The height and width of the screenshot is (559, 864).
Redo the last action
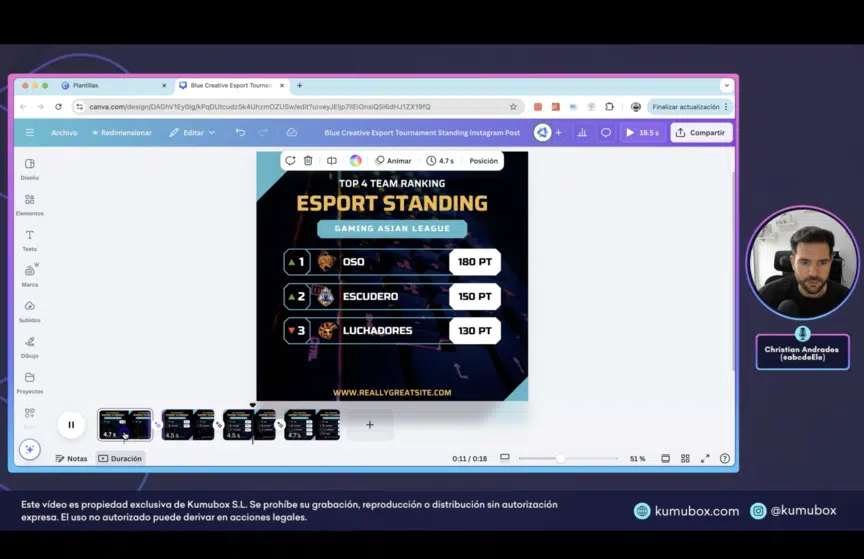click(x=263, y=132)
